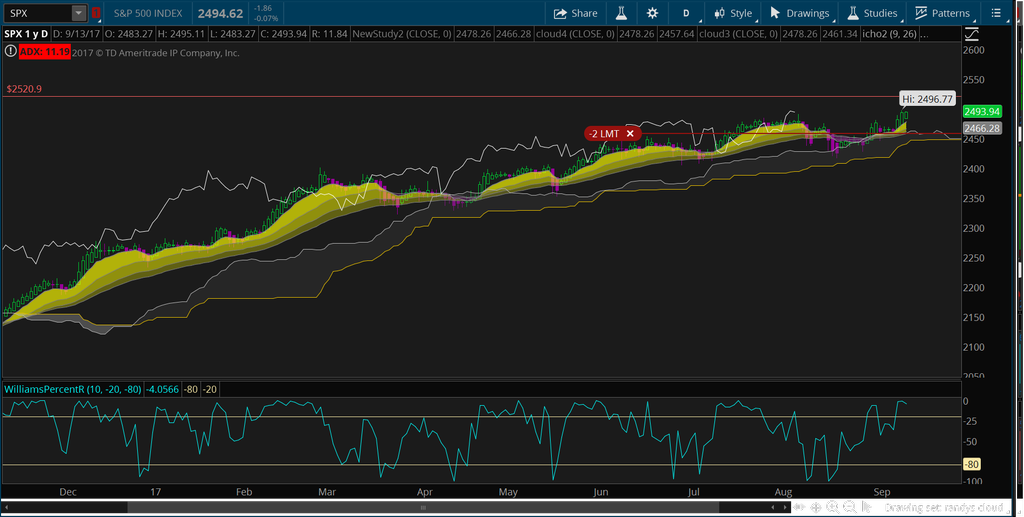
Task: Click the crosshair move icon
Action: (816, 507)
